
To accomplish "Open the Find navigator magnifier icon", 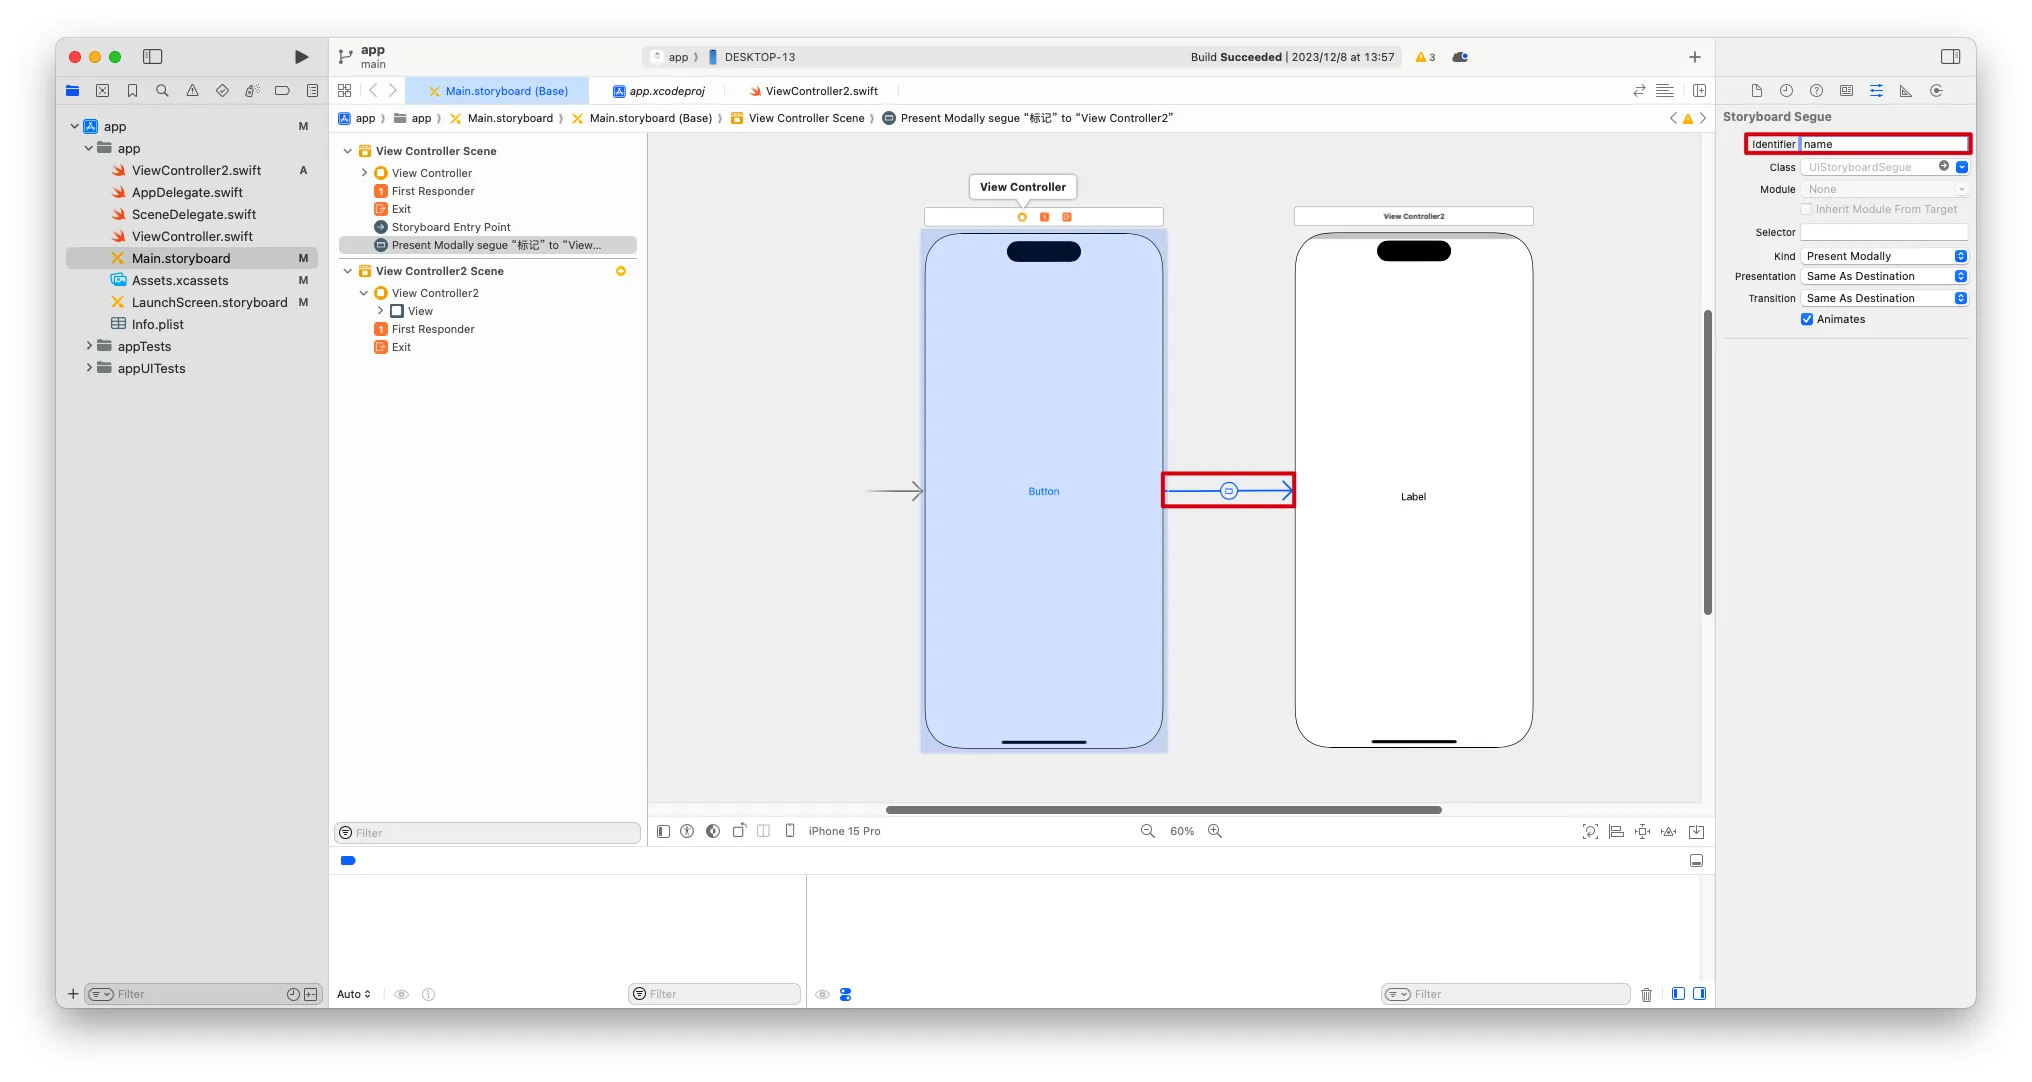I will click(162, 91).
